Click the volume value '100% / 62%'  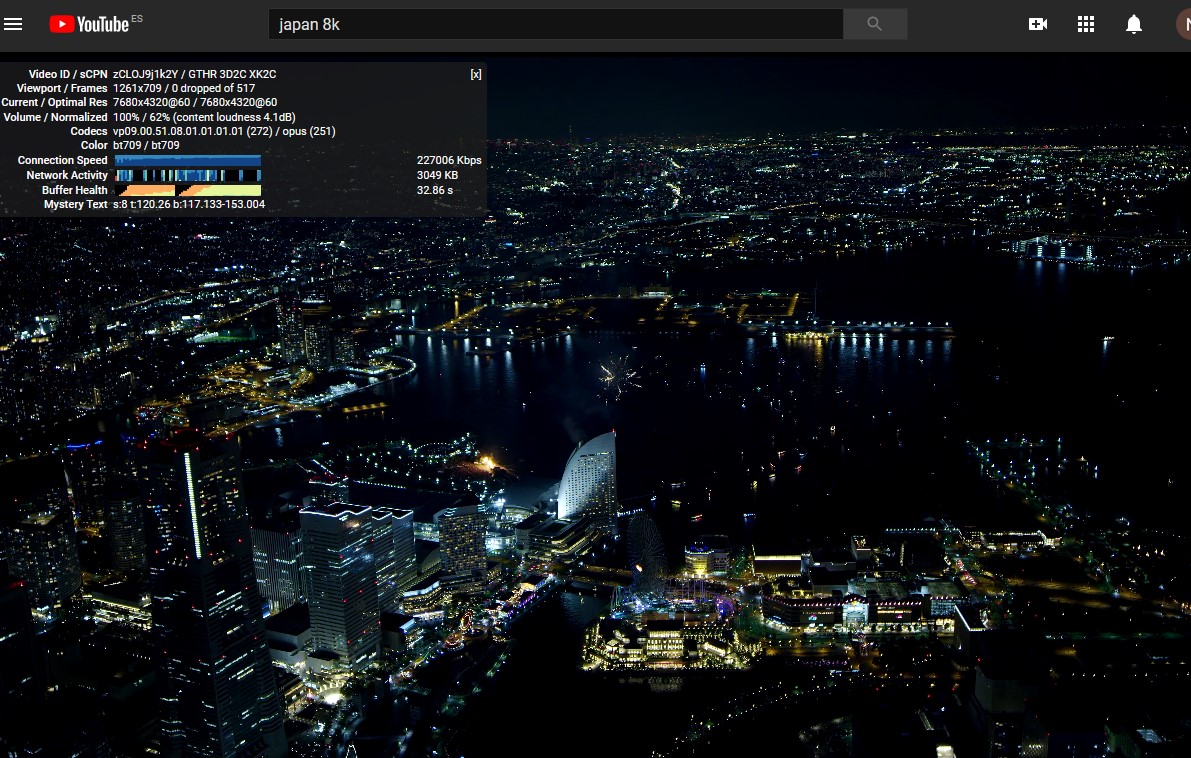pyautogui.click(x=141, y=117)
